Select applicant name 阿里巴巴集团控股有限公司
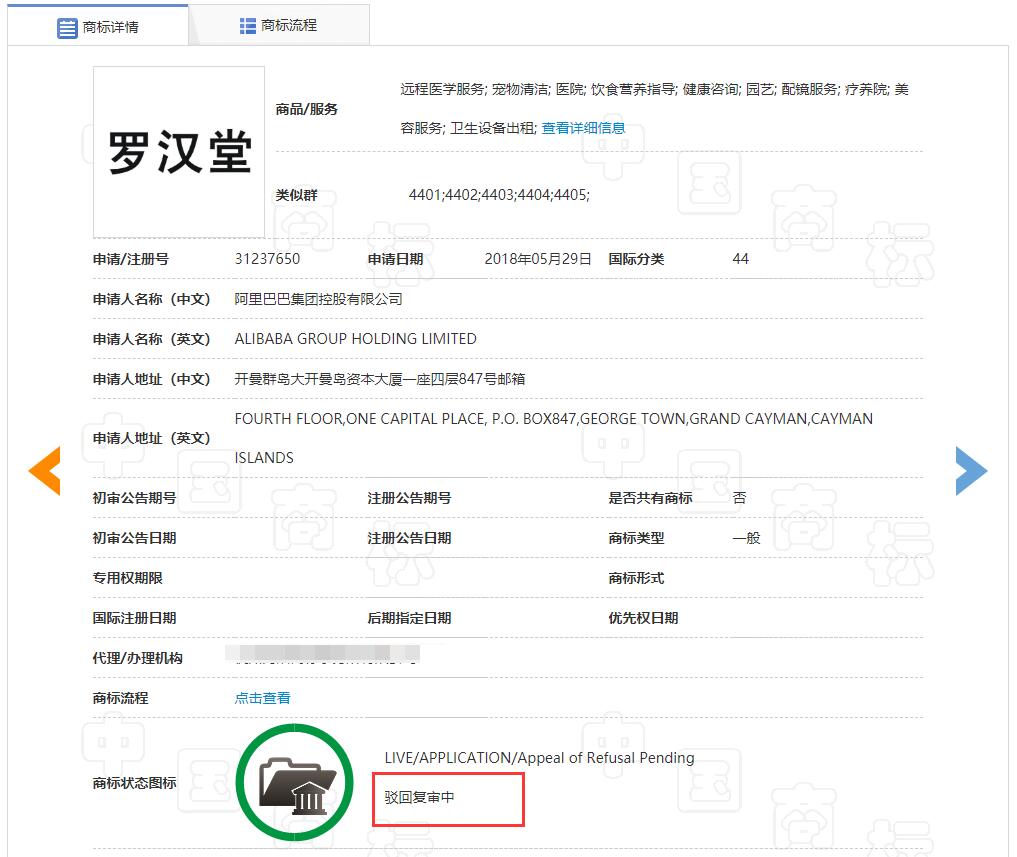 tap(318, 299)
